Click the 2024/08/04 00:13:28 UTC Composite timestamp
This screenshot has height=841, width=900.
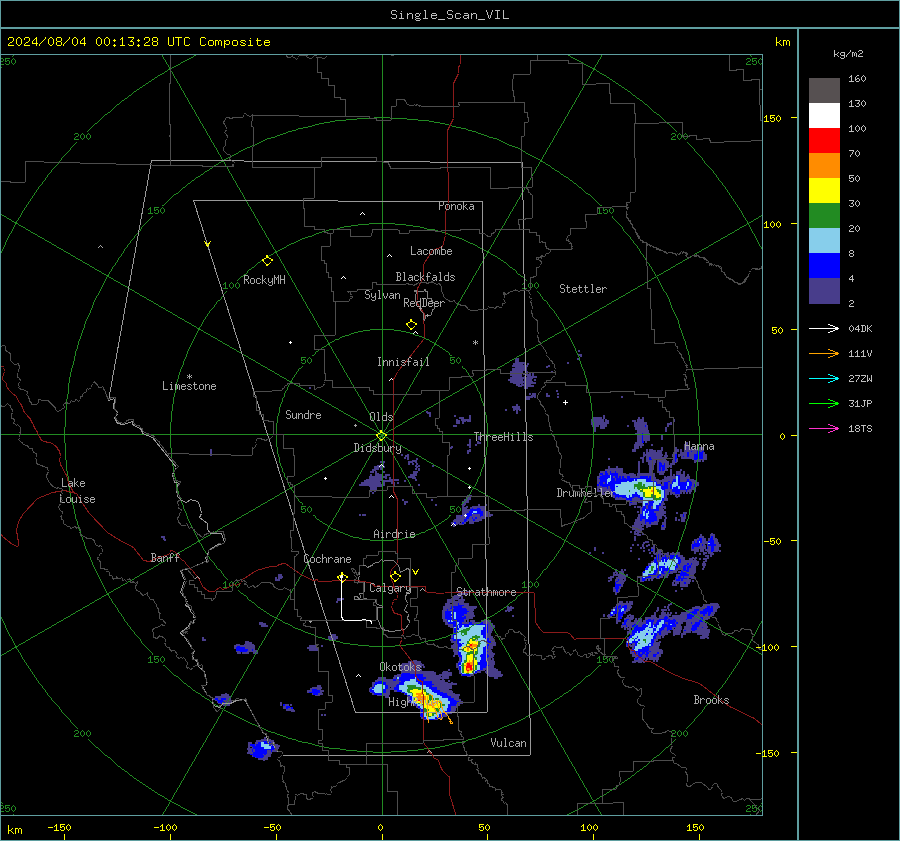(138, 42)
